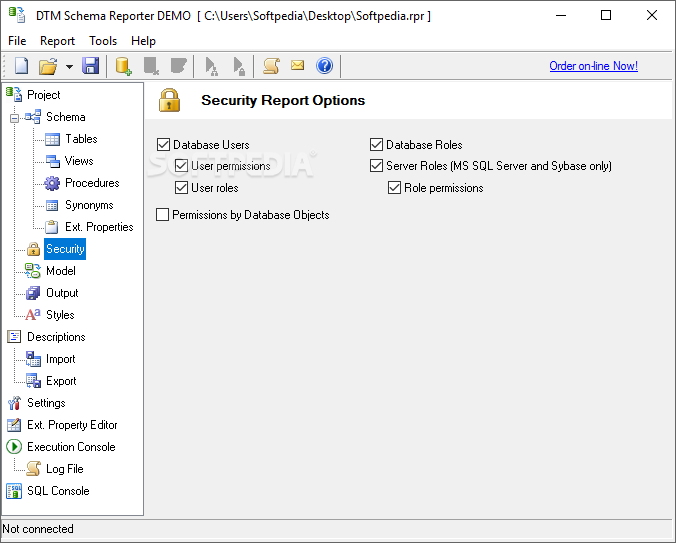Screen dimensions: 676x543
Task: Click the Run report locked icon
Action: tap(238, 66)
